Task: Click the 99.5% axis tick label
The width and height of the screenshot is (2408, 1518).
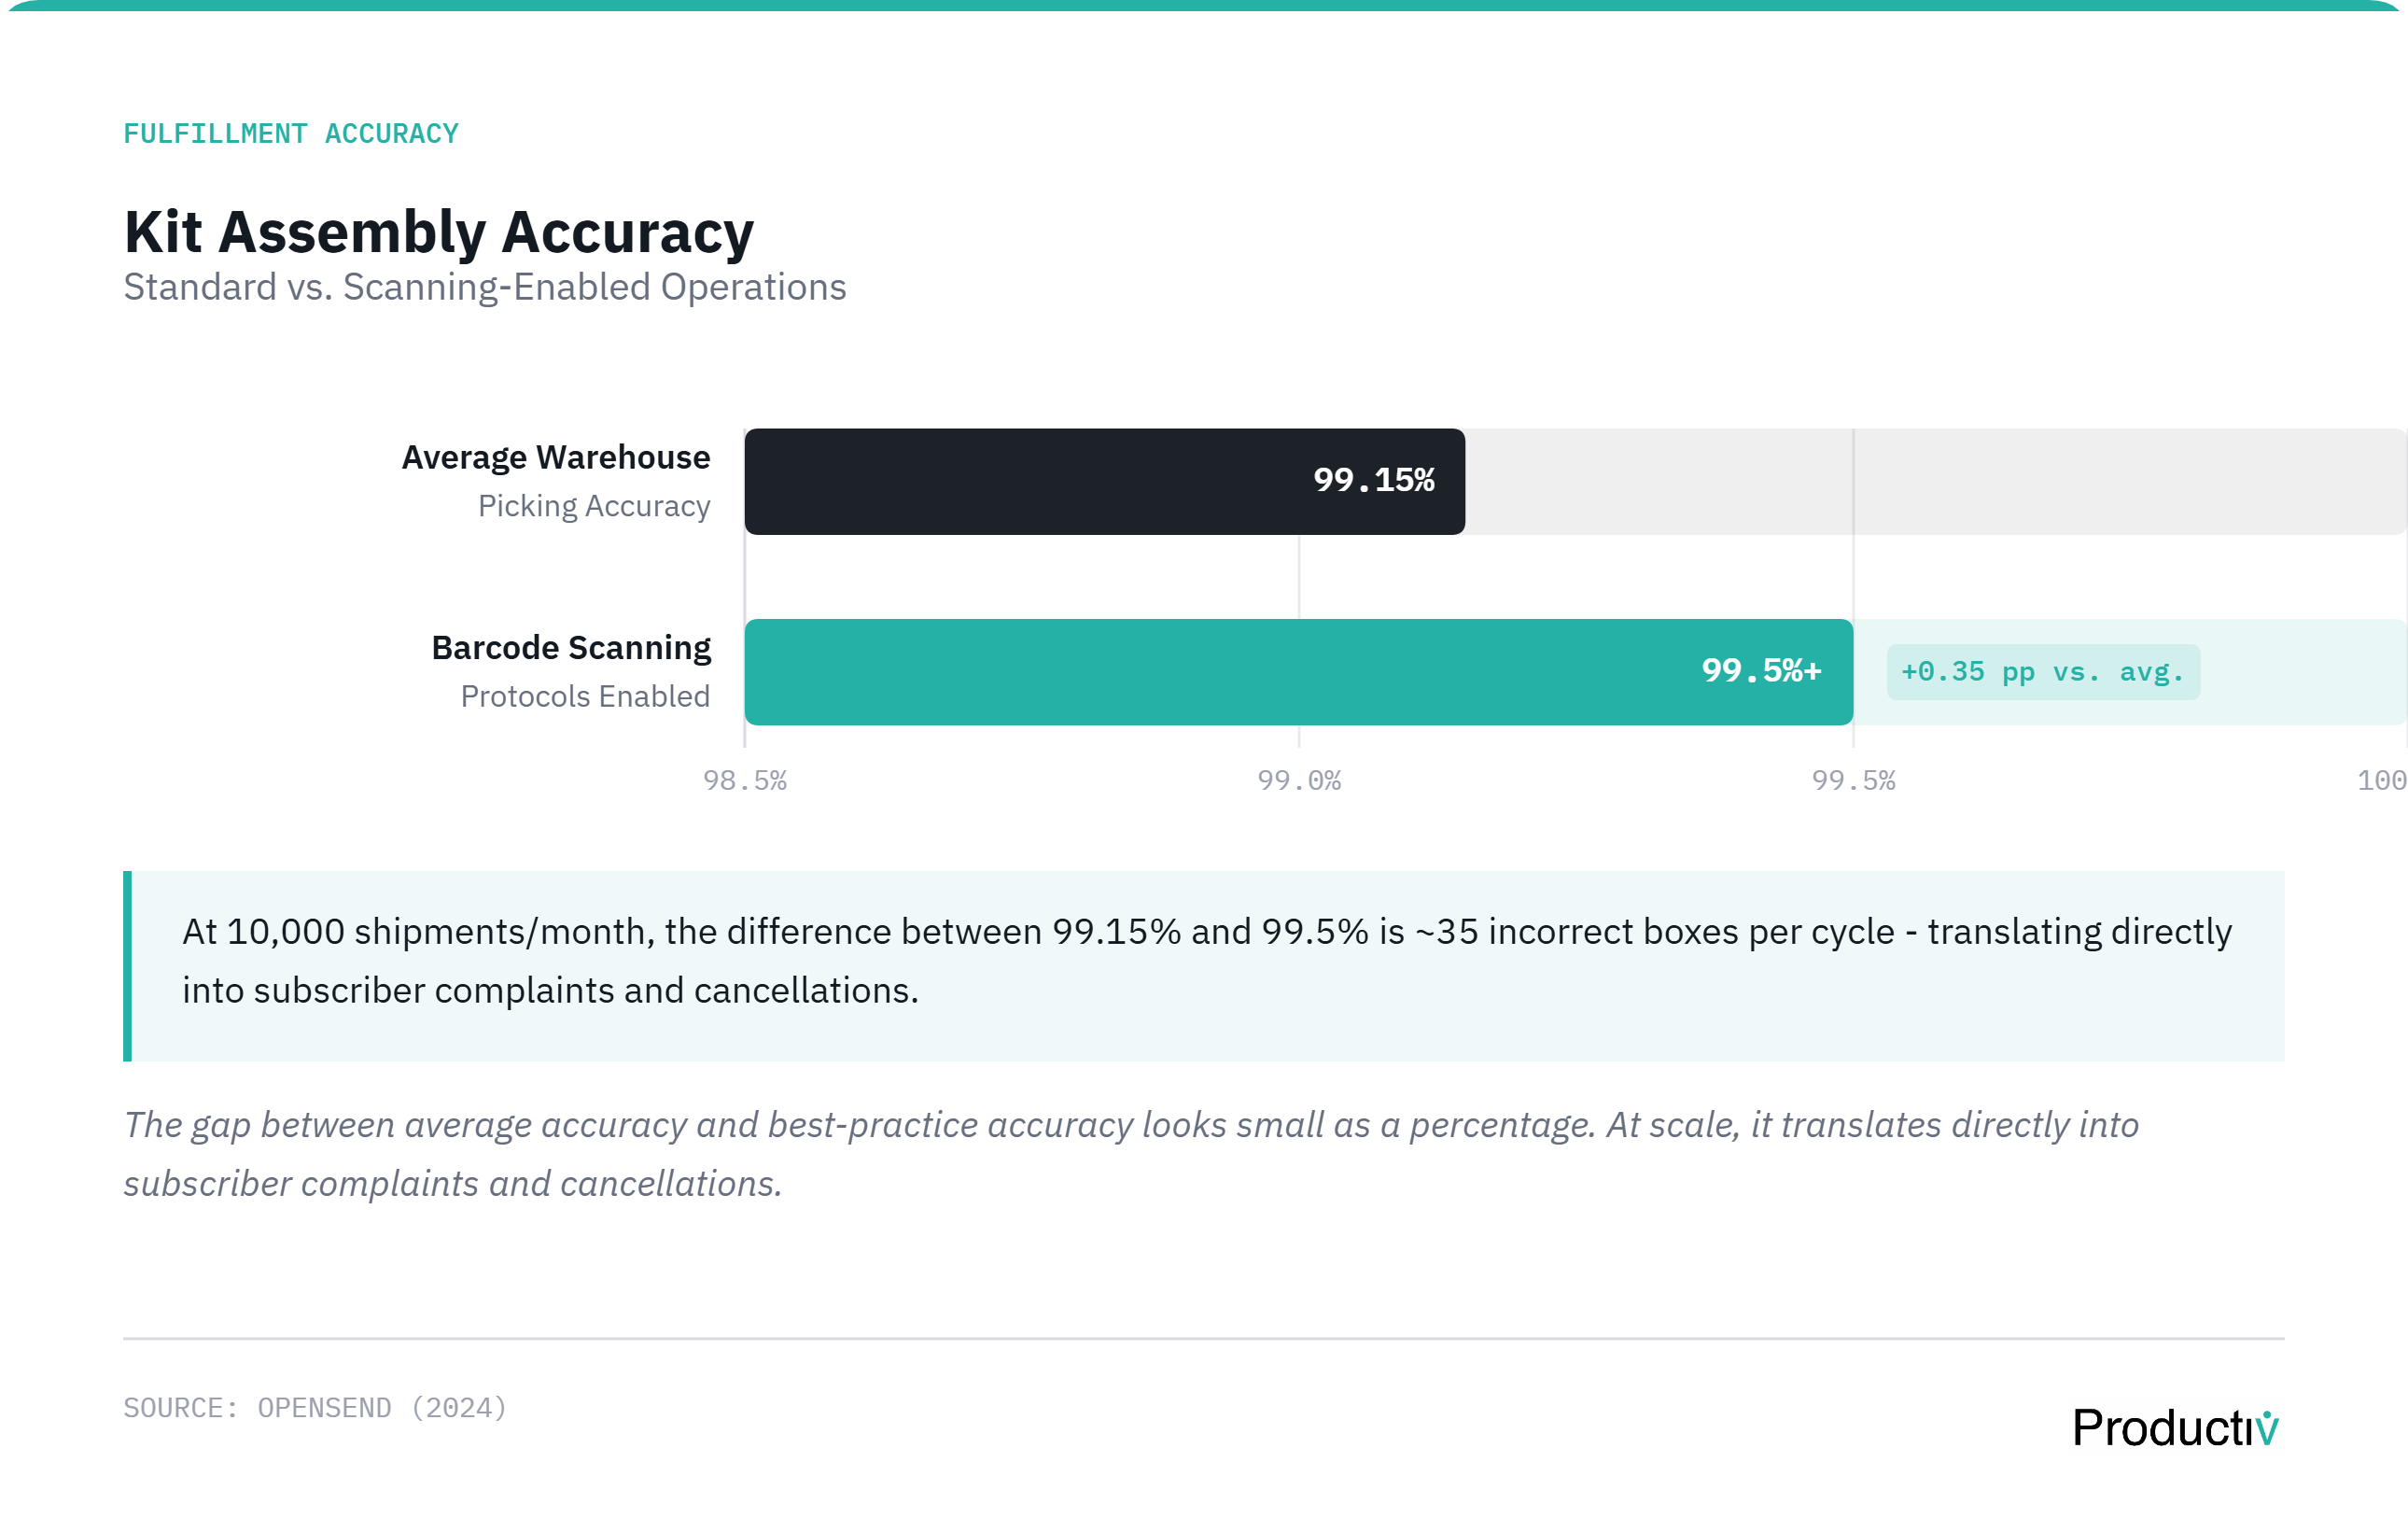Action: pos(1853,781)
